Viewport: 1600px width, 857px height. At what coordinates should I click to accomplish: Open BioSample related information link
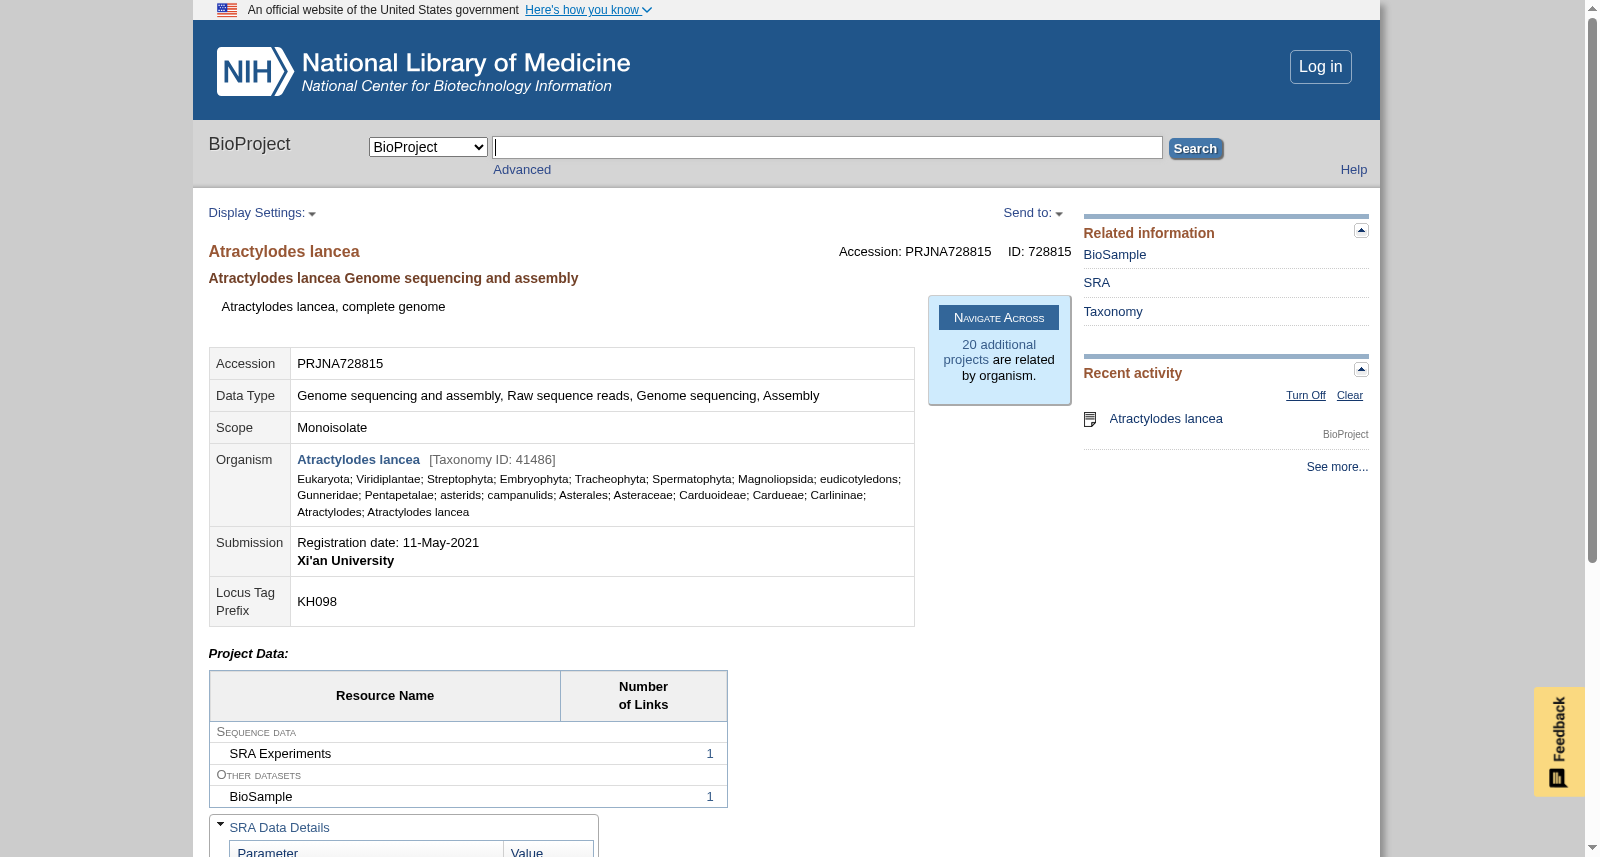[x=1115, y=255]
